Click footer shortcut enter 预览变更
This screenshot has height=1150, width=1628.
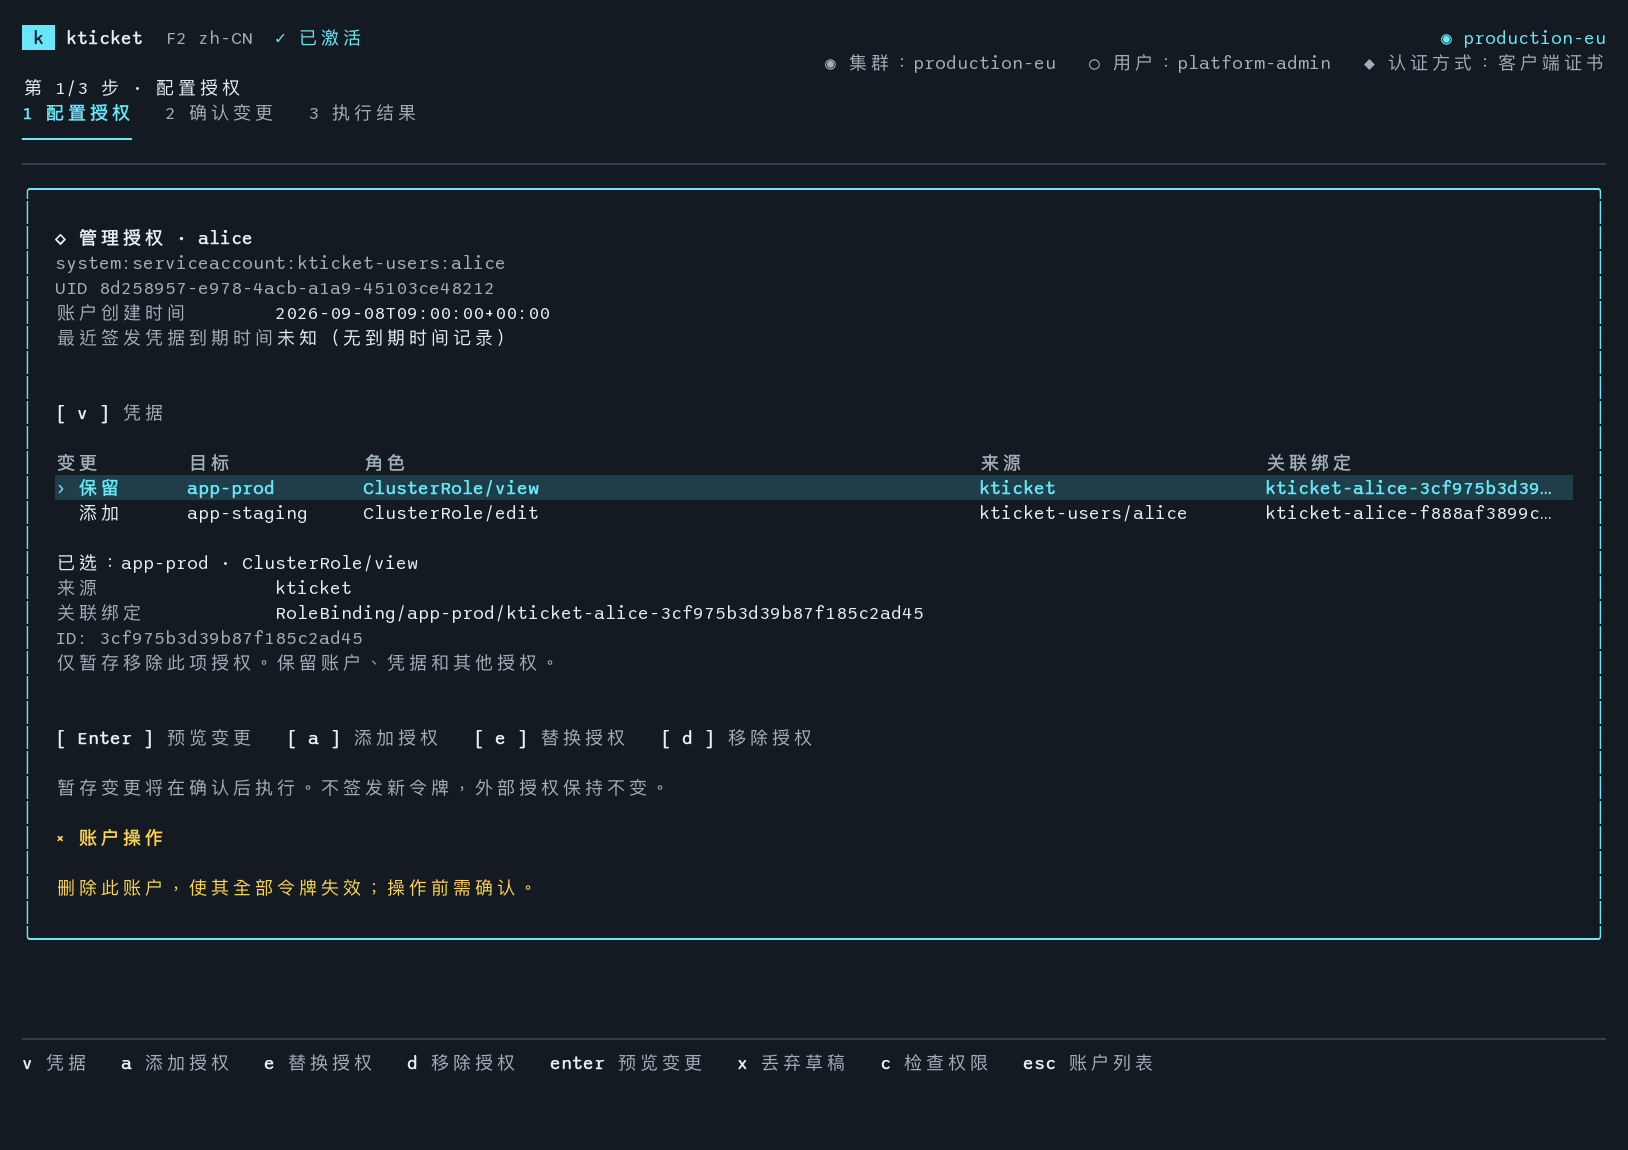(627, 1063)
